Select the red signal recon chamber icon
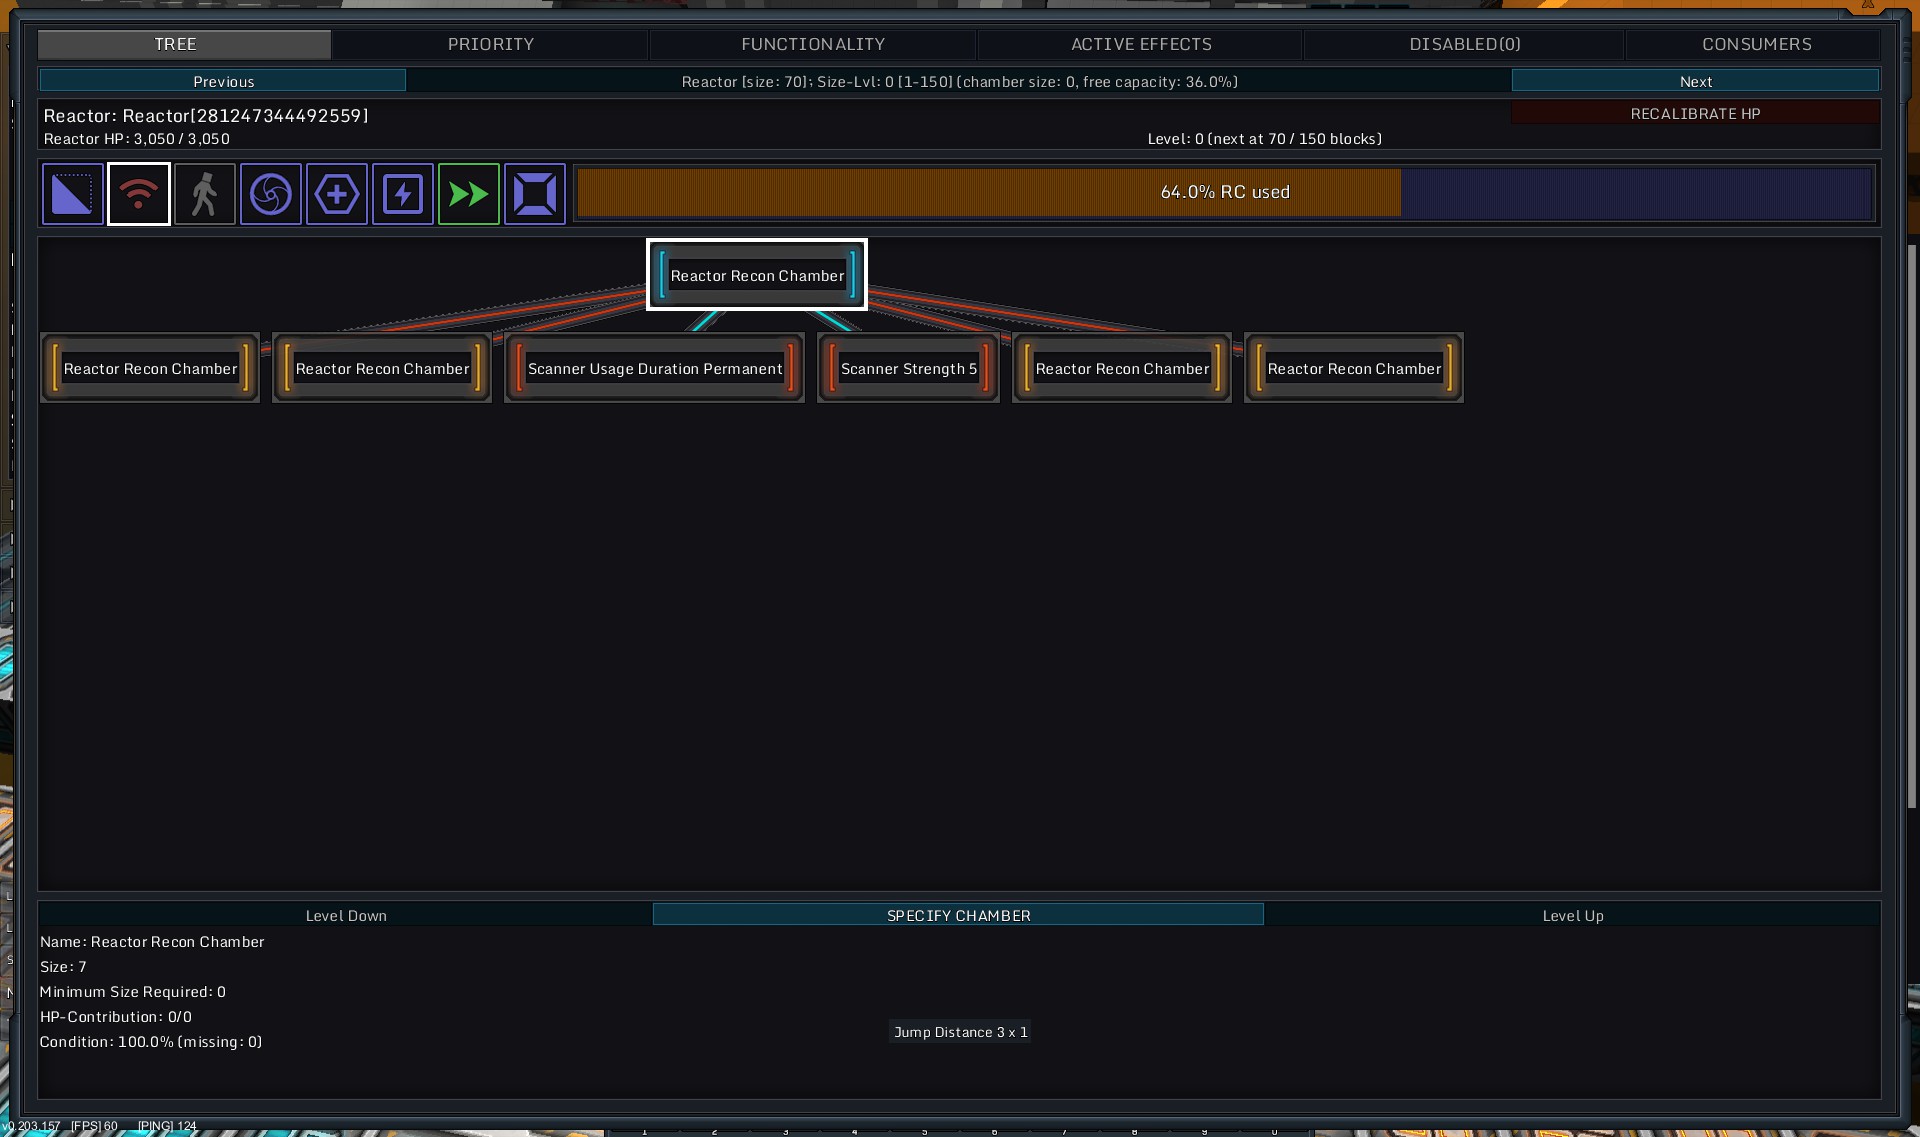The width and height of the screenshot is (1920, 1137). (139, 194)
